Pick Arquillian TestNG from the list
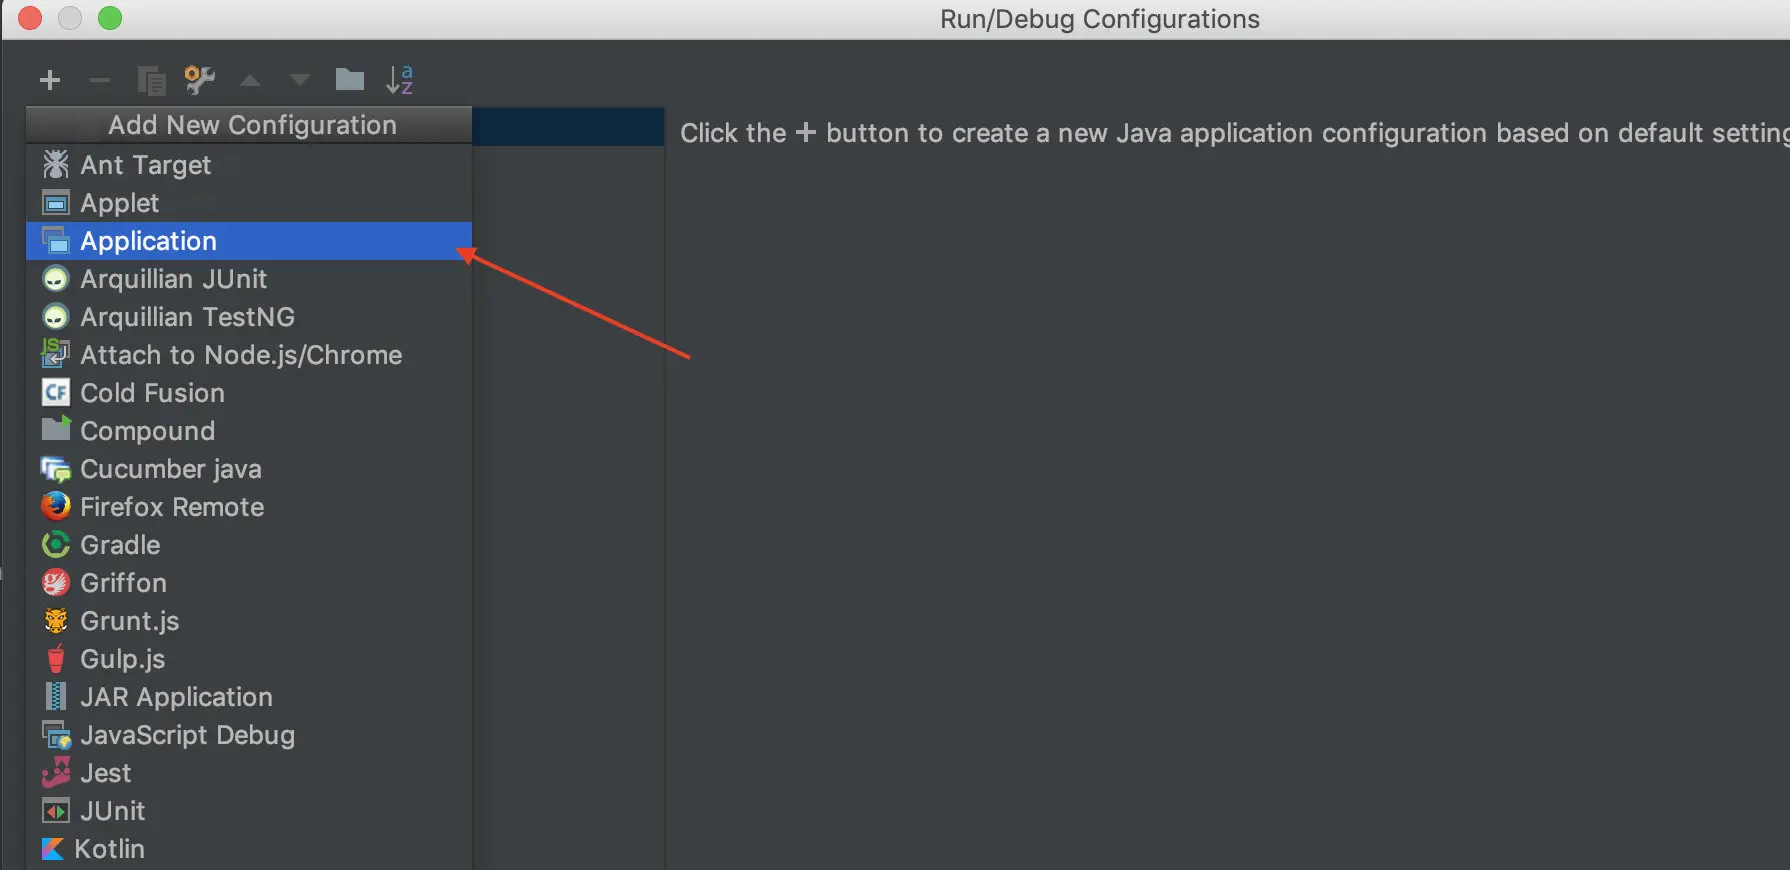The width and height of the screenshot is (1790, 870). (x=249, y=317)
